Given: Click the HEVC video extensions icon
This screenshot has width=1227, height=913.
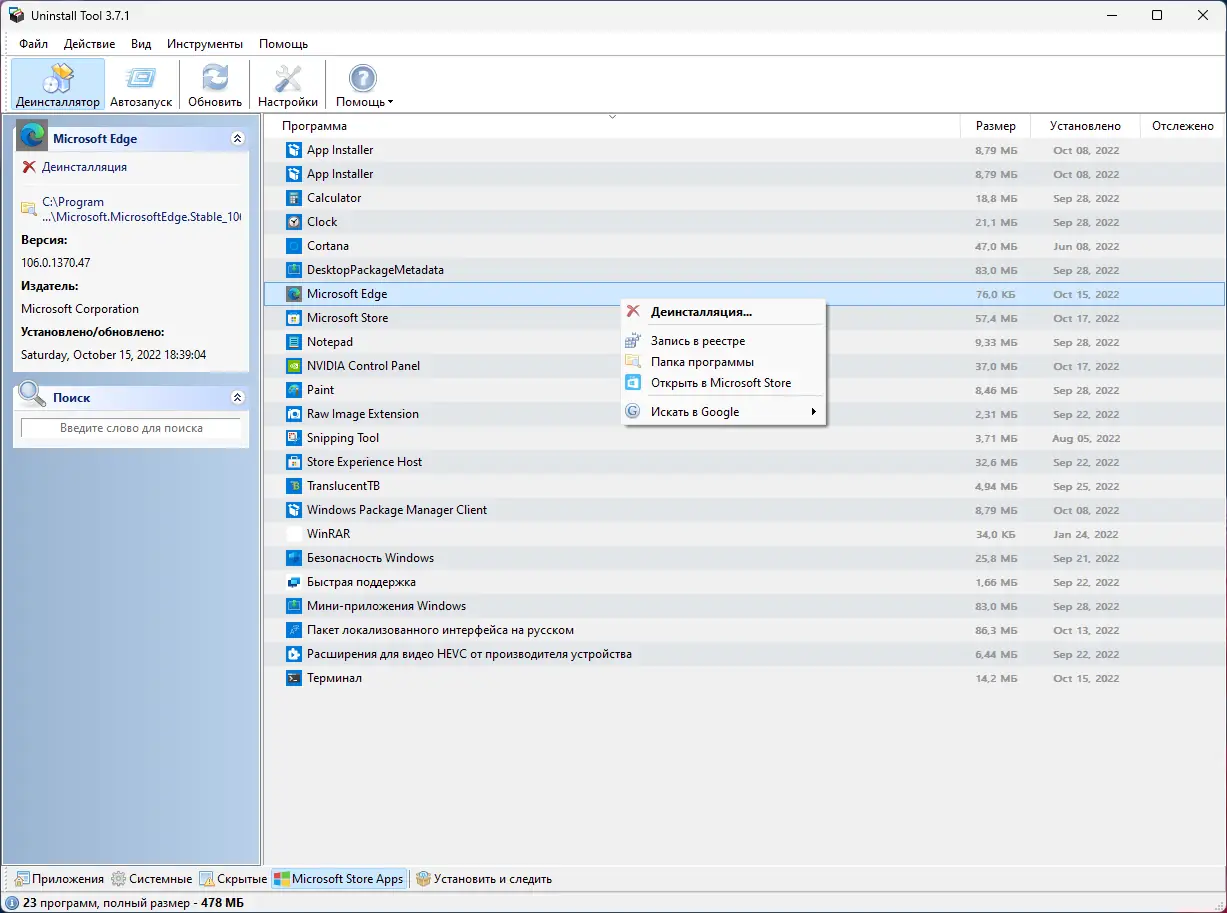Looking at the screenshot, I should (293, 654).
